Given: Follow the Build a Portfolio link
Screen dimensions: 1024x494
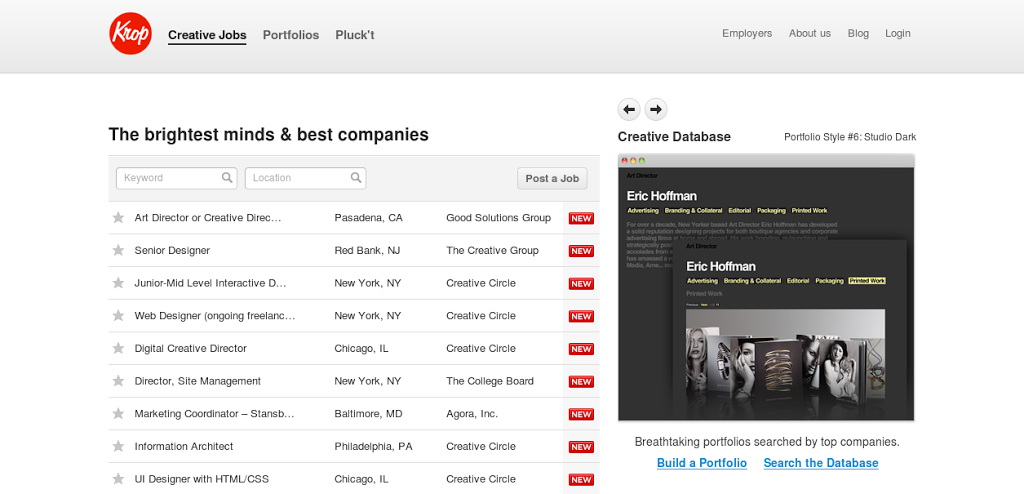Looking at the screenshot, I should (x=702, y=463).
